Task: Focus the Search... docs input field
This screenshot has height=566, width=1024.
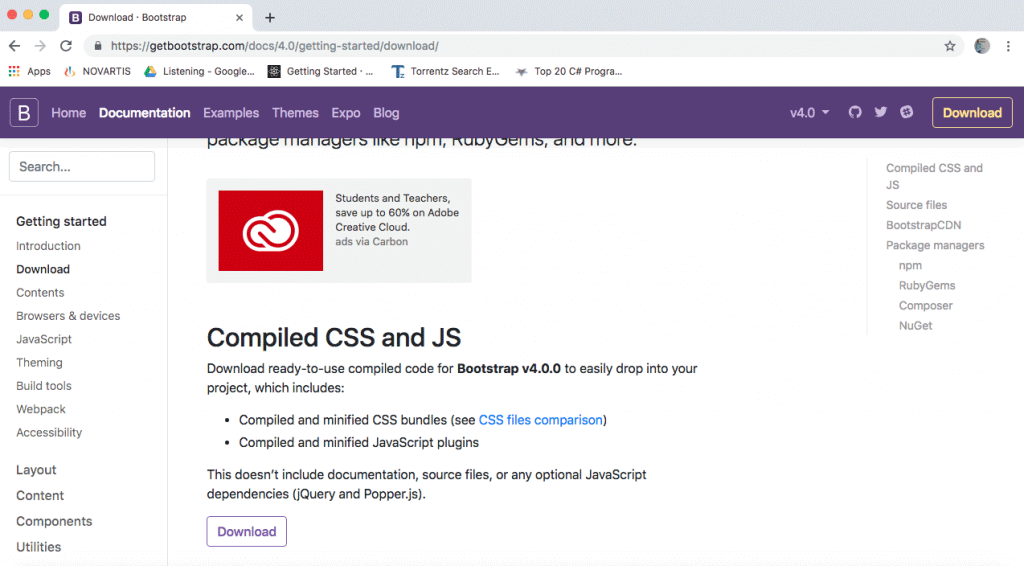Action: click(x=82, y=166)
